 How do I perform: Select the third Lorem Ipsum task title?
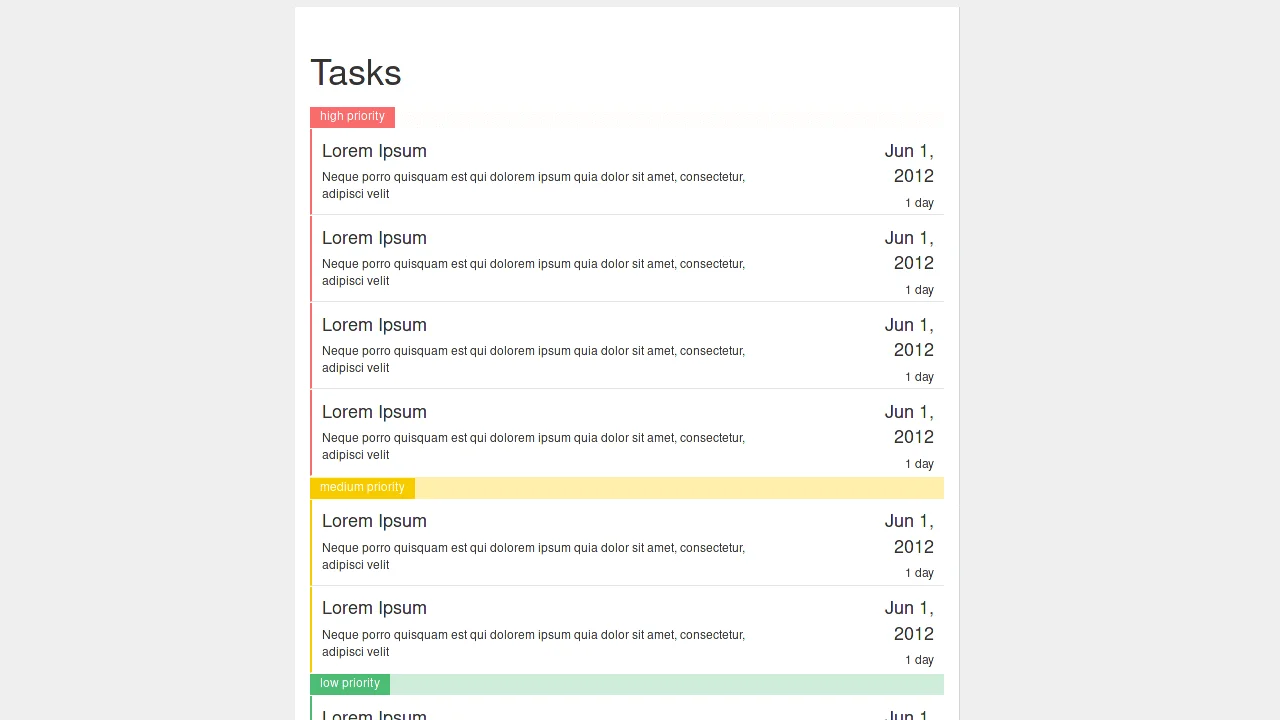[374, 325]
